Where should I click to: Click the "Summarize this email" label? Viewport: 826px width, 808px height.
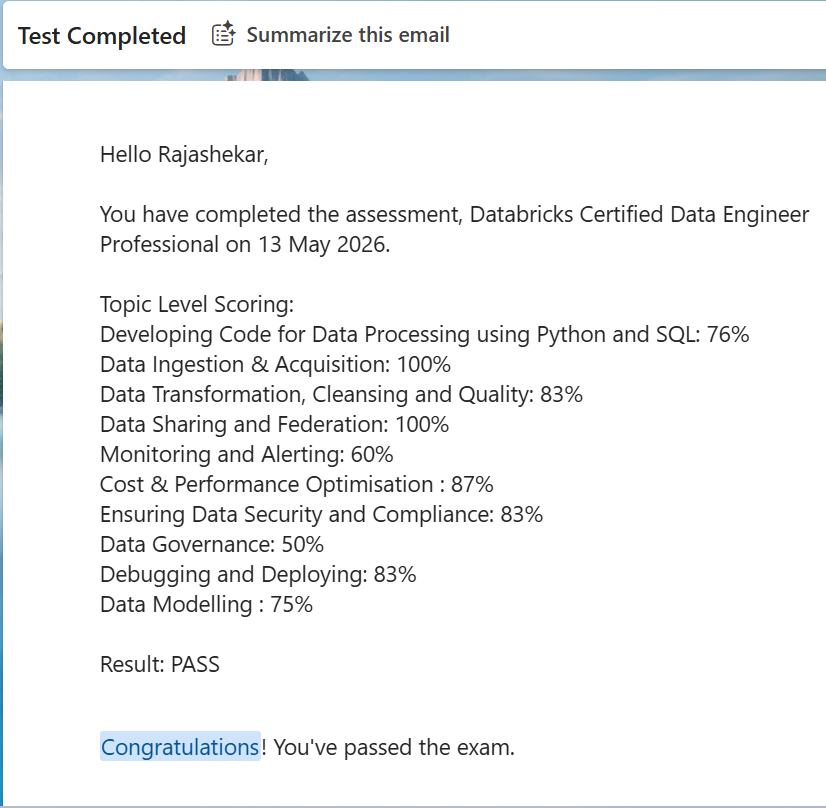click(348, 35)
